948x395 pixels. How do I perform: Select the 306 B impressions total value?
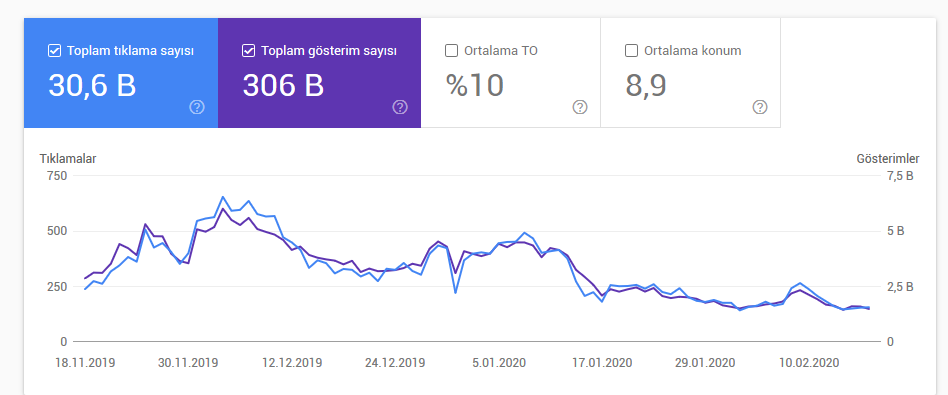click(x=283, y=86)
